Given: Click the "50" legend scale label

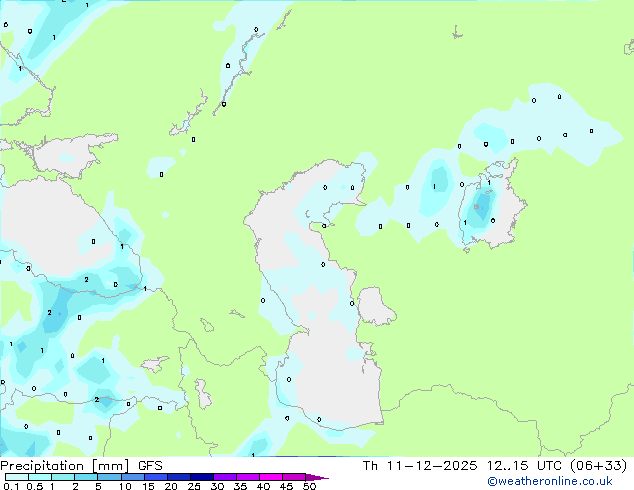Looking at the screenshot, I should tap(309, 486).
